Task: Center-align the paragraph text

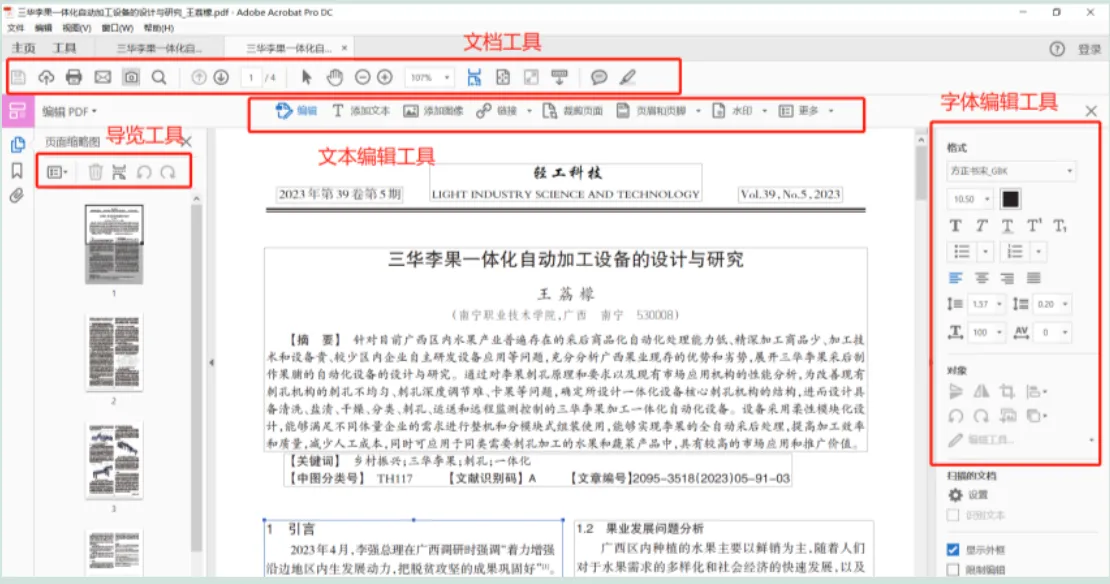Action: tap(981, 278)
